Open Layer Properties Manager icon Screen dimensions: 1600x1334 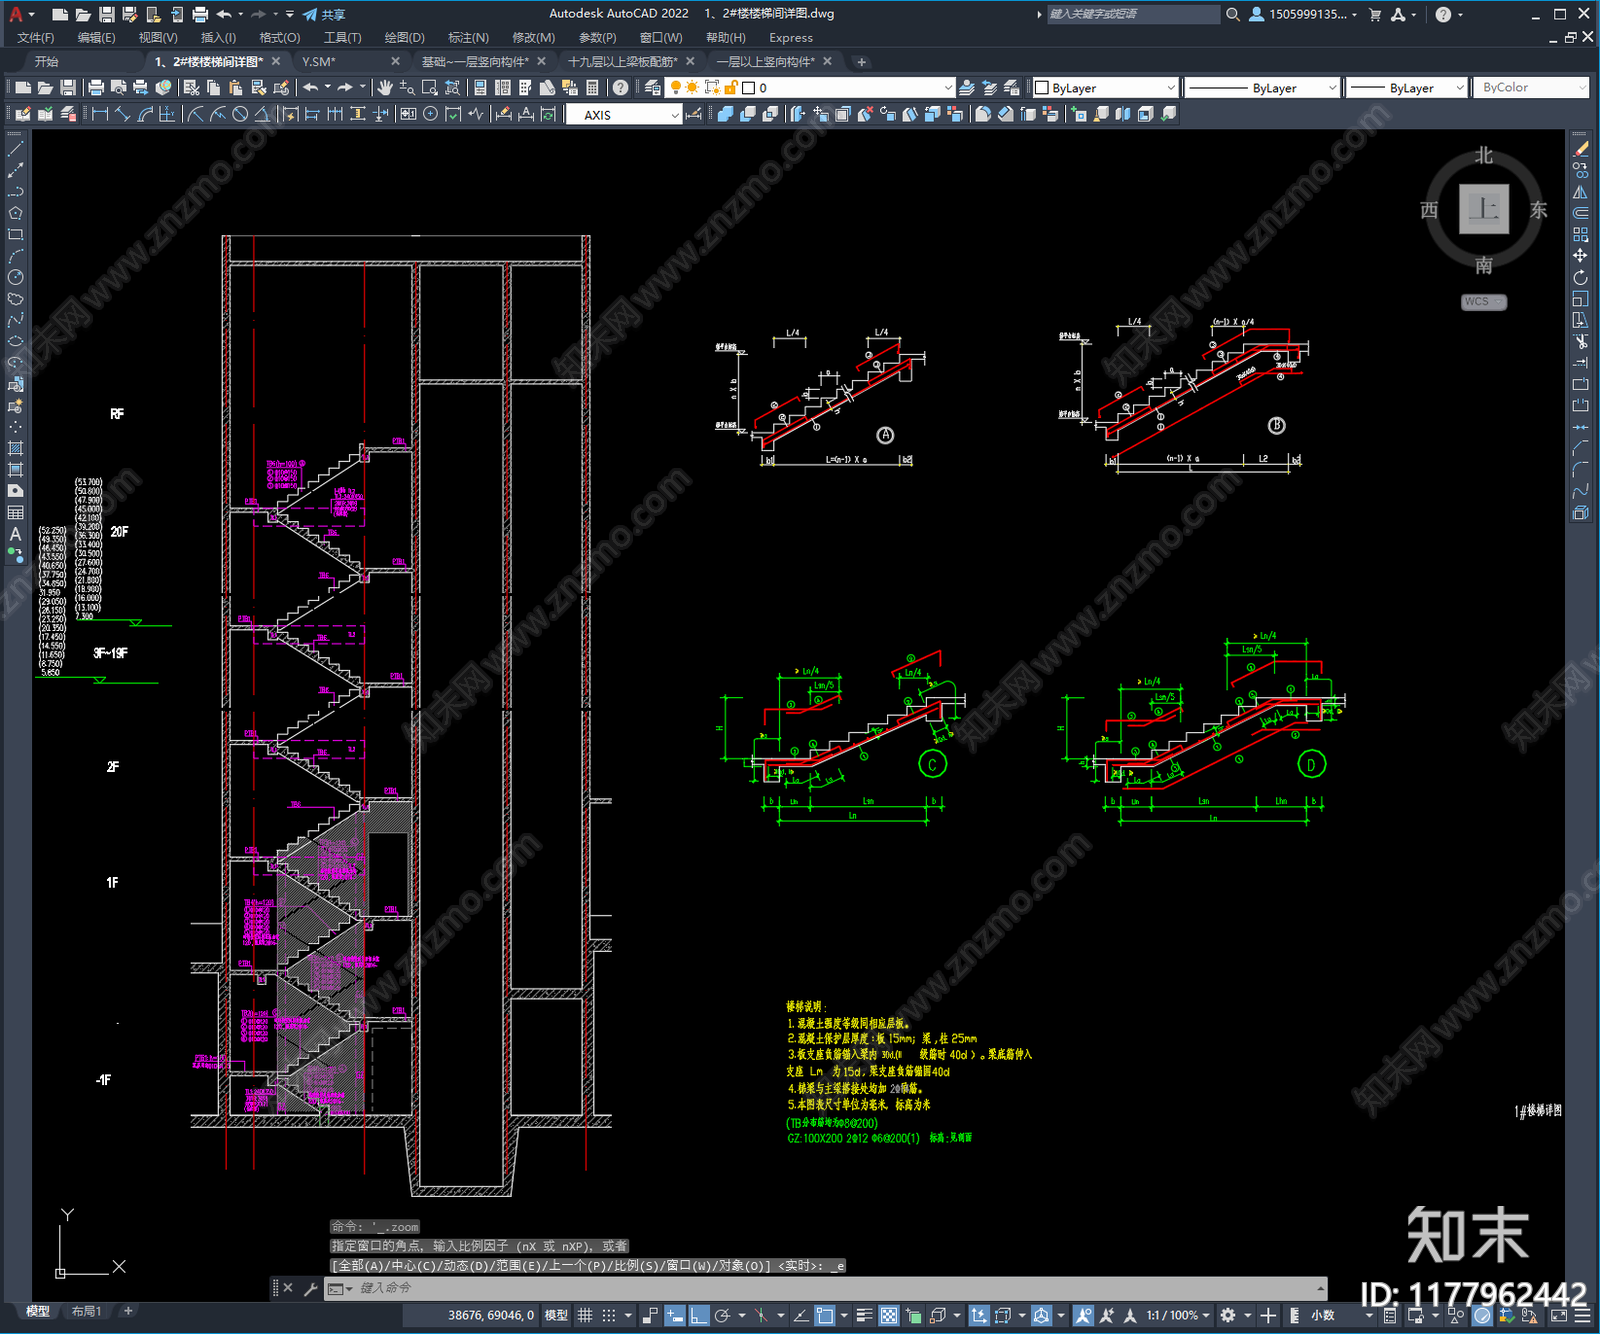click(x=653, y=88)
